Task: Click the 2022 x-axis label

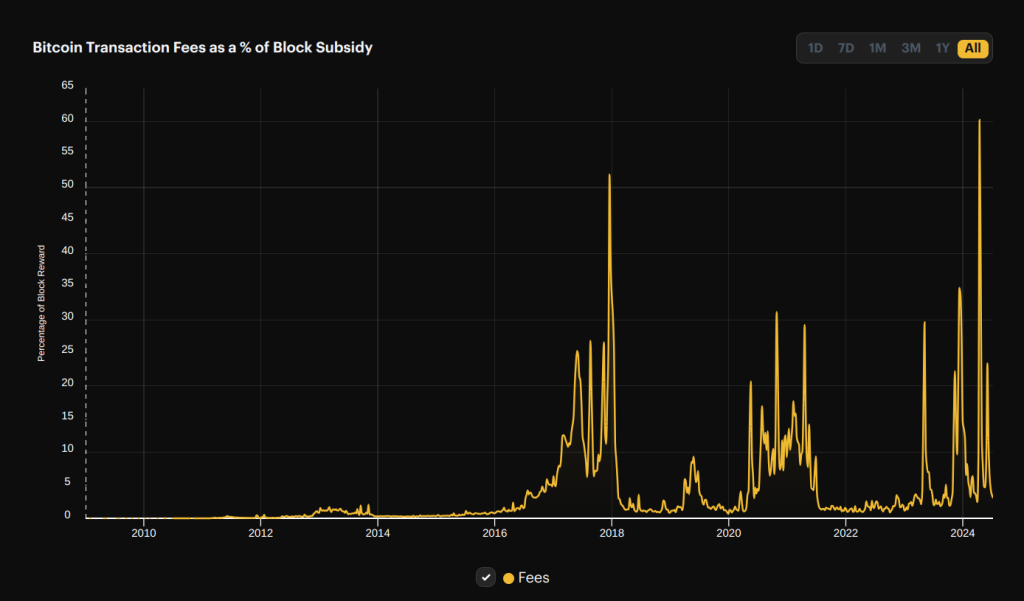Action: point(845,533)
